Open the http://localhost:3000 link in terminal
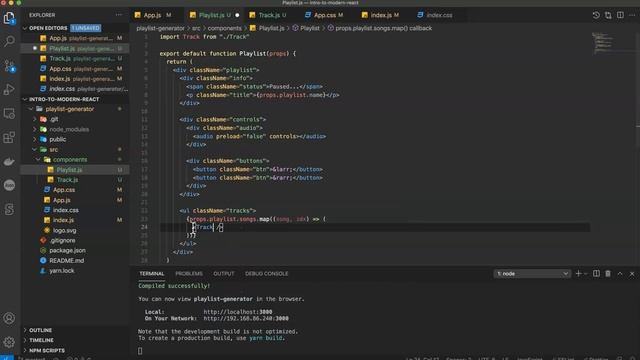Screen dimensions: 640x360 238,312
